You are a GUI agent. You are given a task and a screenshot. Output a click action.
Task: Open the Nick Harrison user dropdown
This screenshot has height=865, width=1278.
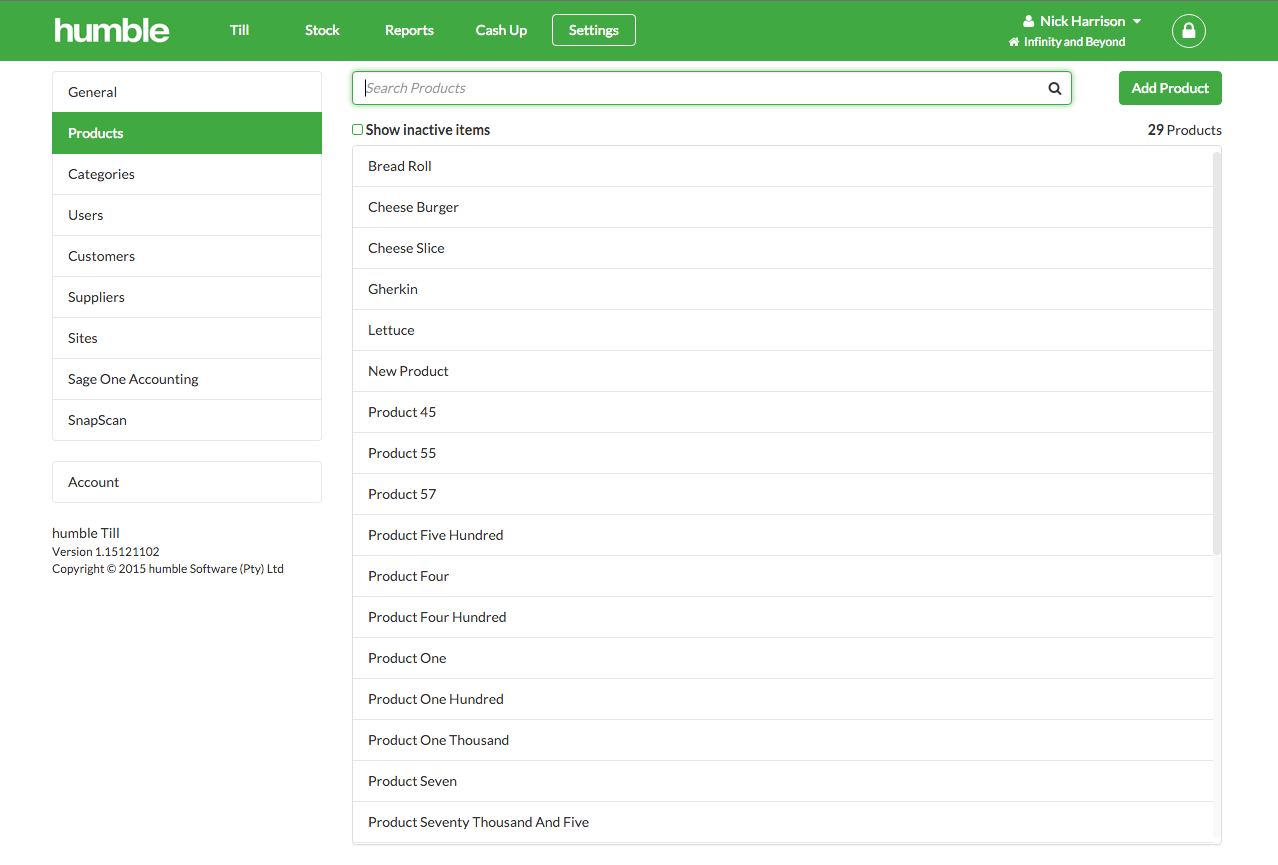pos(1083,21)
